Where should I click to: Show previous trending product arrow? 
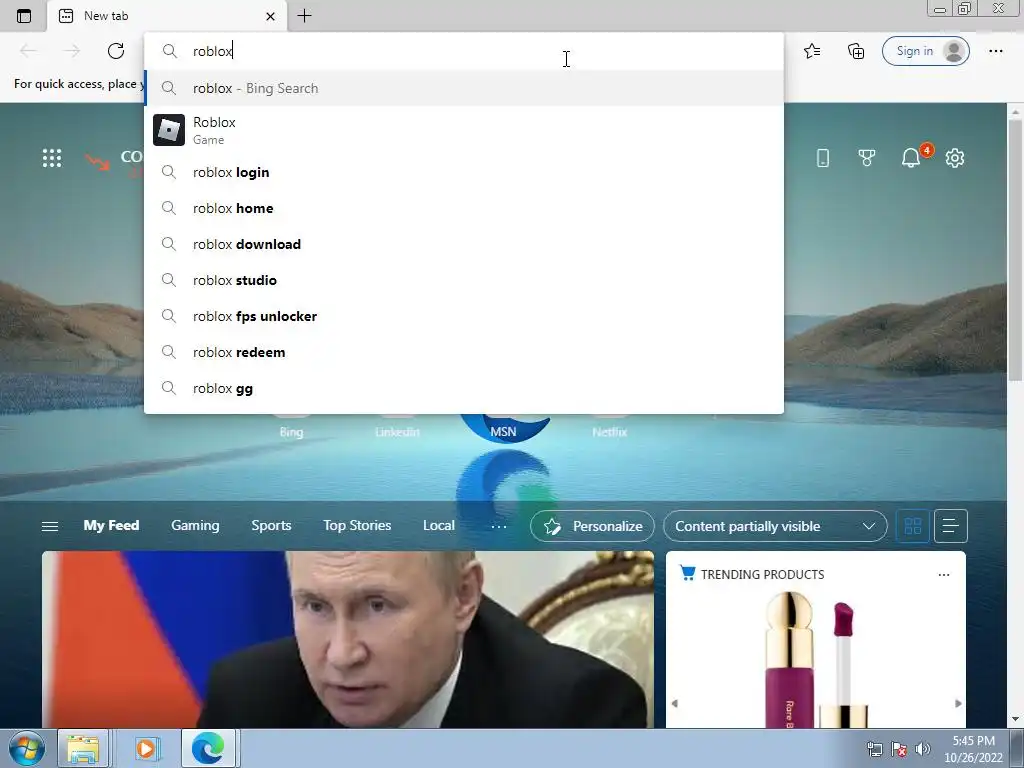click(675, 703)
